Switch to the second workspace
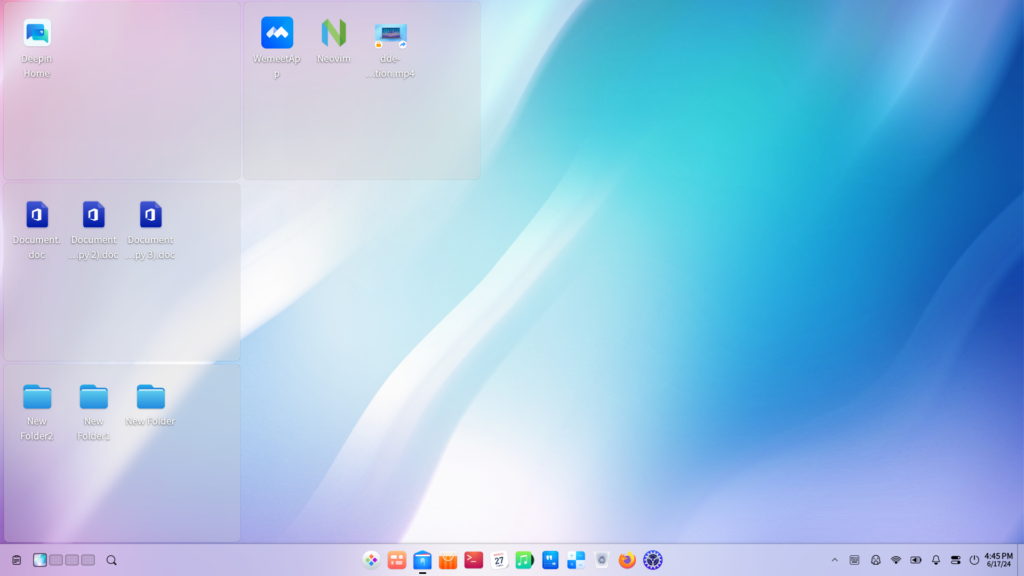Image resolution: width=1024 pixels, height=576 pixels. pos(58,561)
